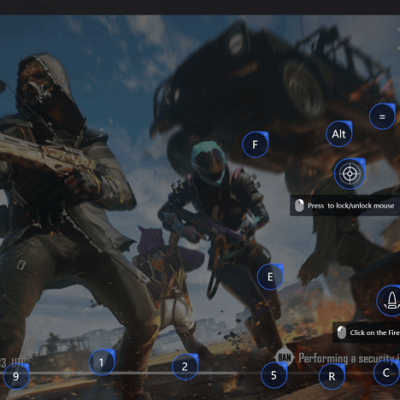
Task: Click the crosshair aim key mapping
Action: pos(349,174)
